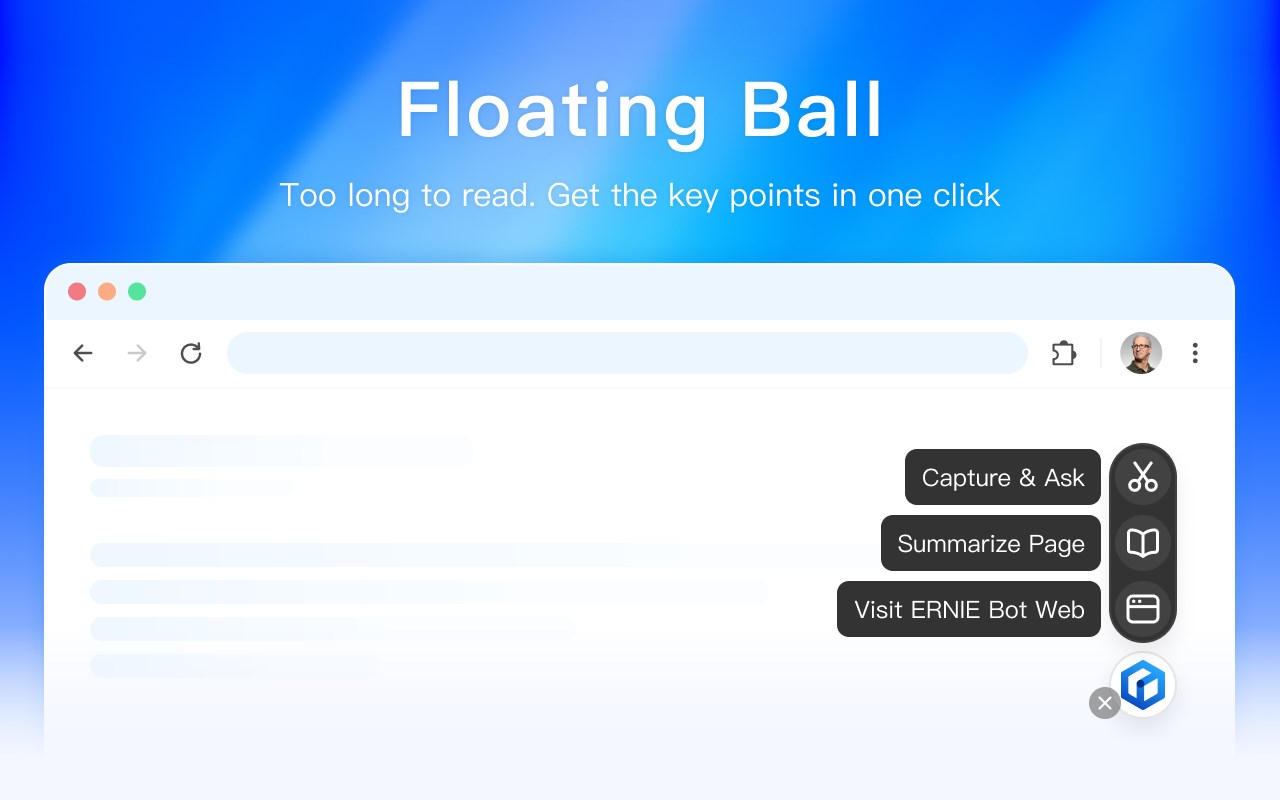1280x800 pixels.
Task: Go back with the left arrow
Action: point(83,353)
